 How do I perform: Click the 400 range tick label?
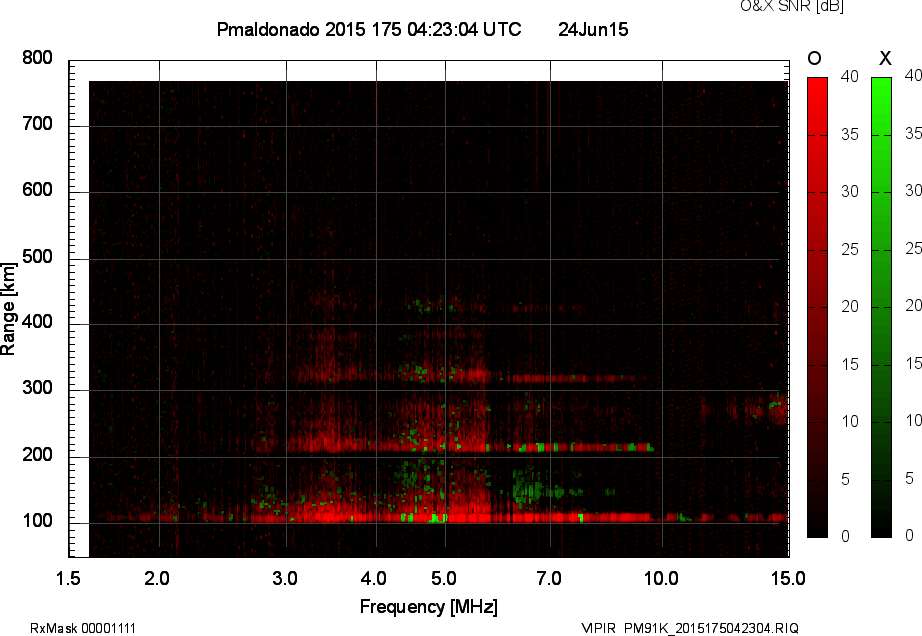(38, 322)
